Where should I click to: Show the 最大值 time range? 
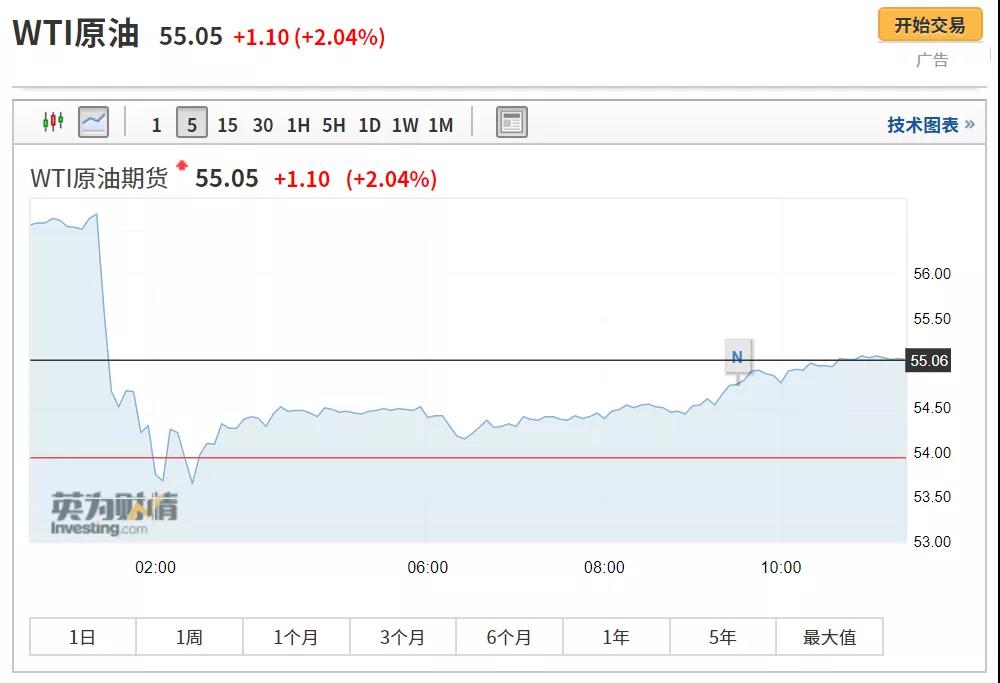pyautogui.click(x=829, y=637)
